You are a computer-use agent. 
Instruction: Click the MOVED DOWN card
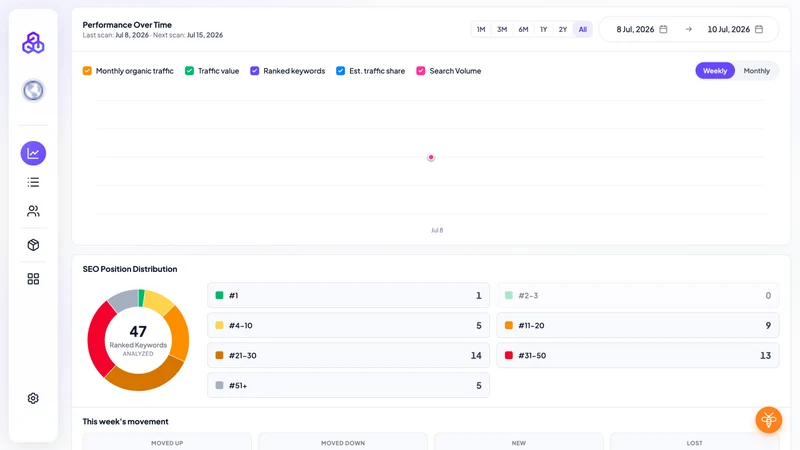coord(343,442)
